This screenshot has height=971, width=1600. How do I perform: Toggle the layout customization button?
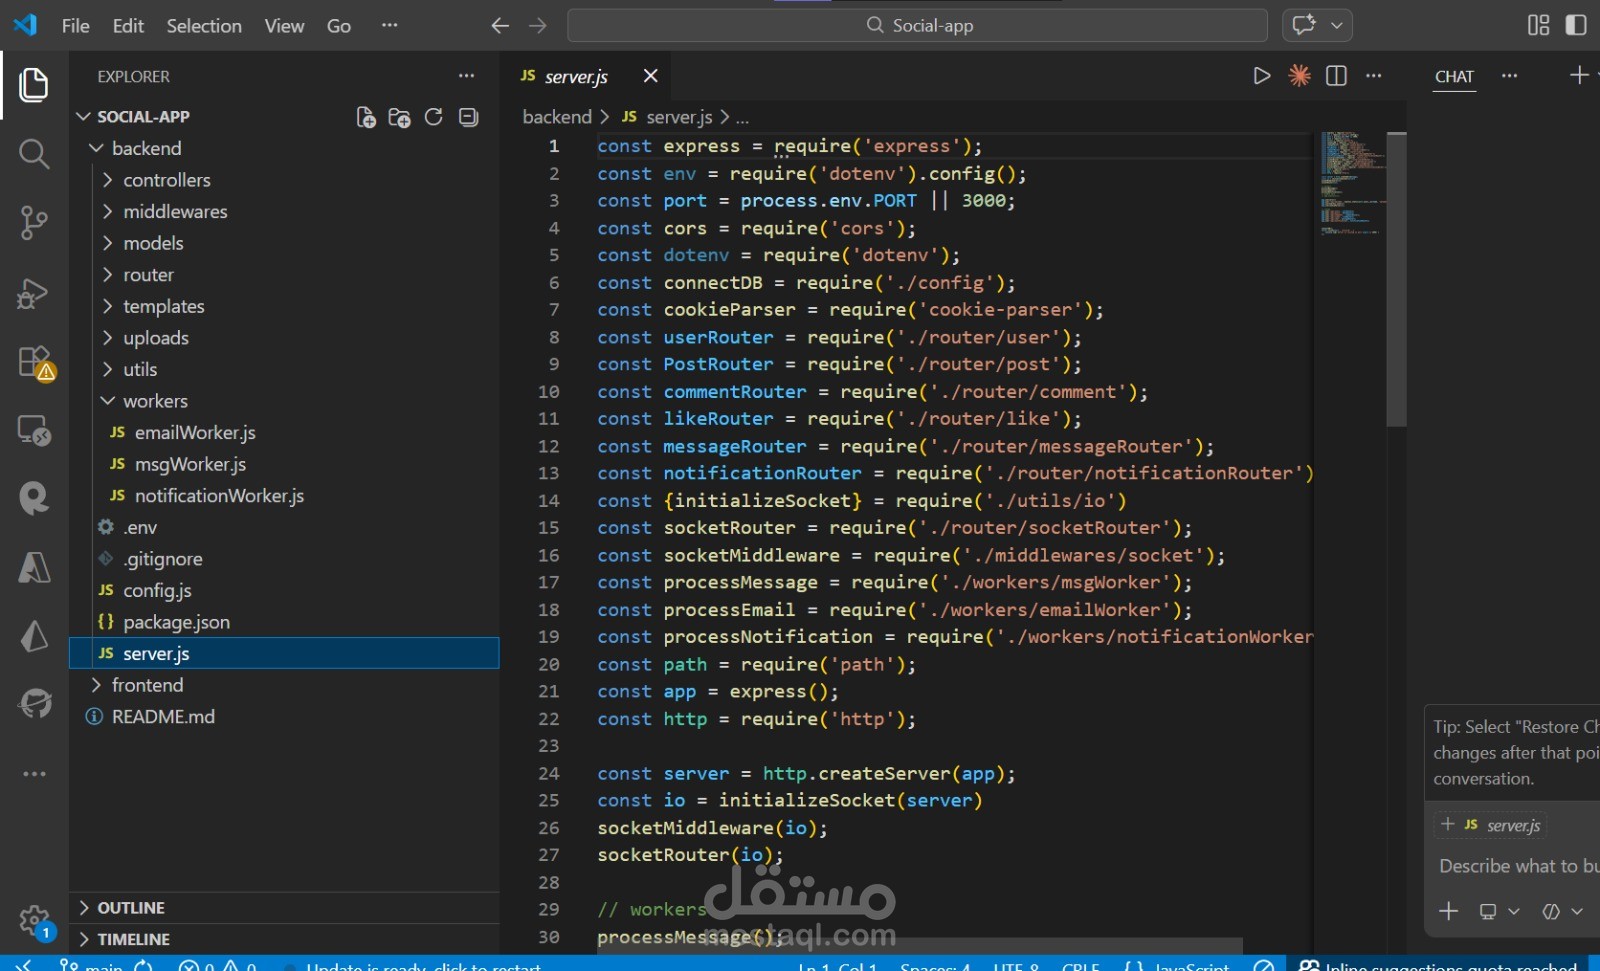[x=1538, y=25]
